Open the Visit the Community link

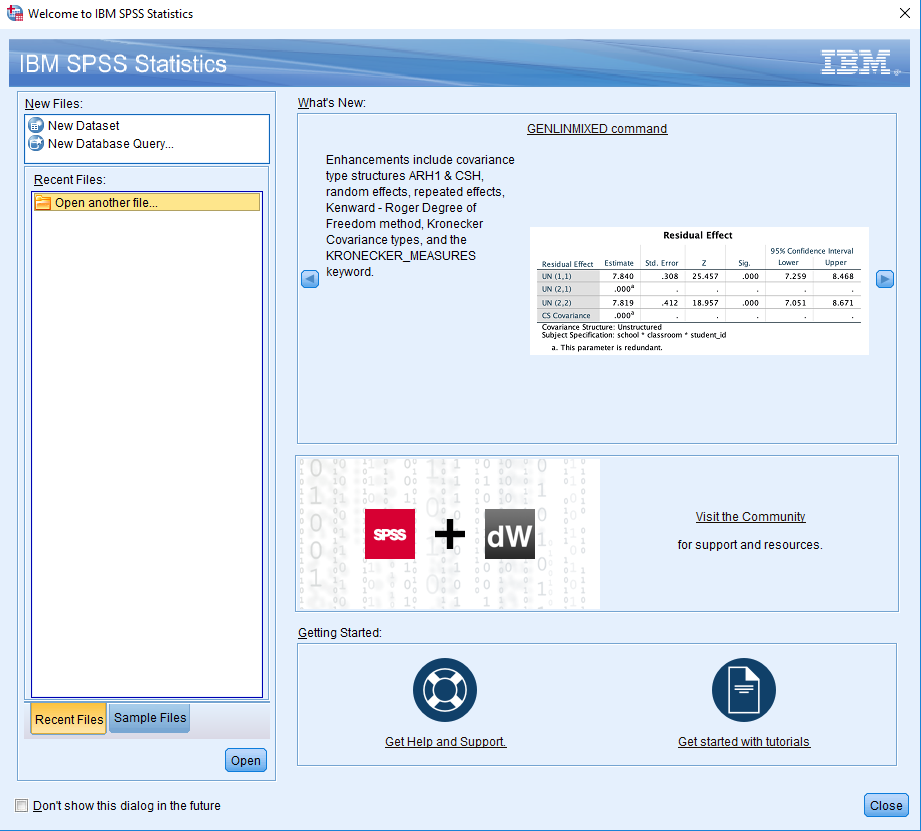[750, 516]
